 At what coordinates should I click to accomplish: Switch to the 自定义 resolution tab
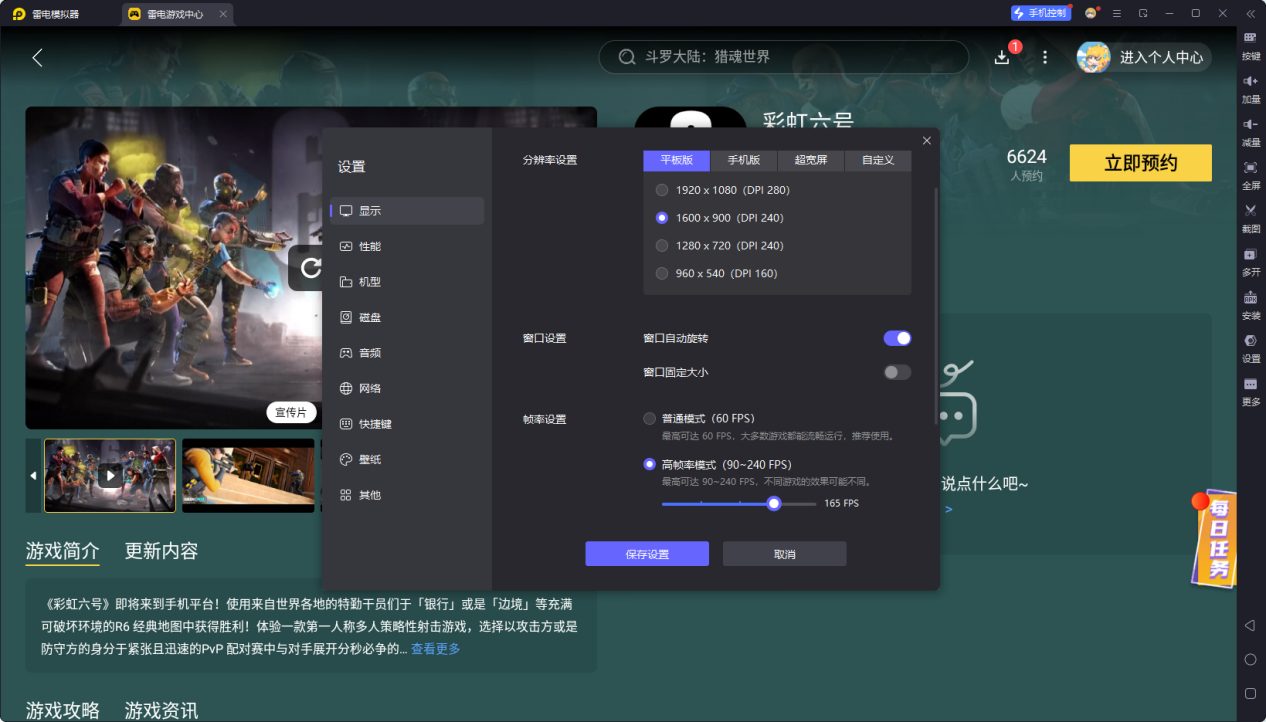pyautogui.click(x=878, y=160)
